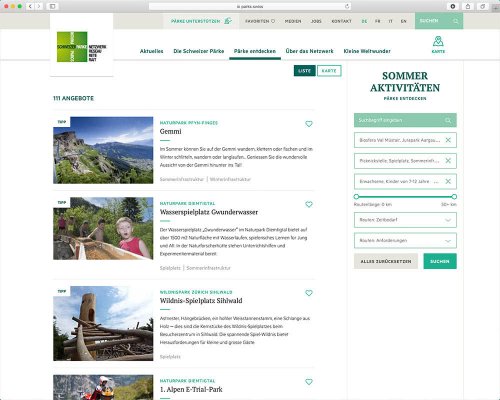Viewport: 500px width, 400px height.
Task: Click Alles zurücksetzen button
Action: click(x=386, y=261)
